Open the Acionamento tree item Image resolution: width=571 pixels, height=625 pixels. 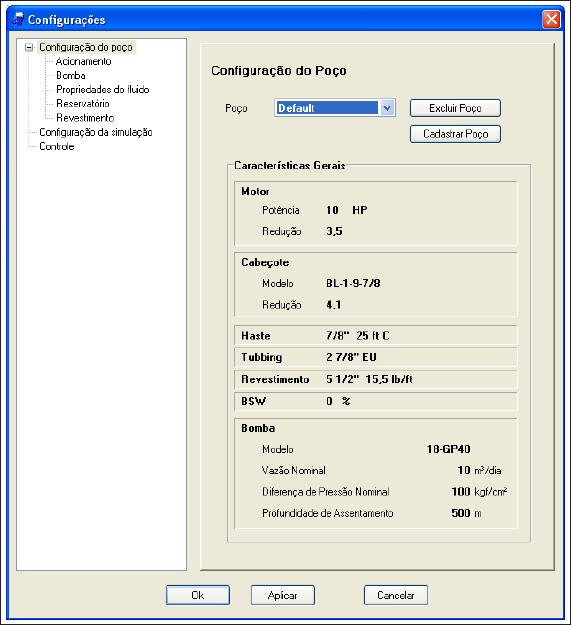point(83,61)
